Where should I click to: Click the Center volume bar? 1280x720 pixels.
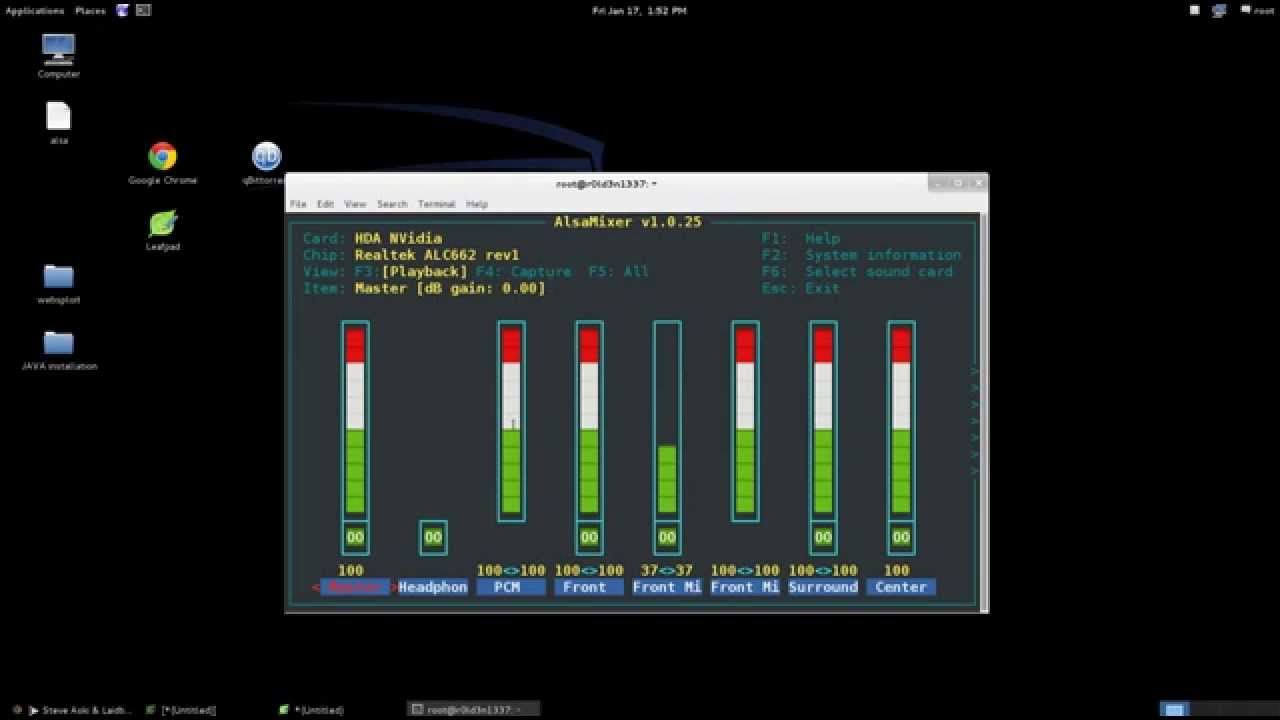[901, 421]
